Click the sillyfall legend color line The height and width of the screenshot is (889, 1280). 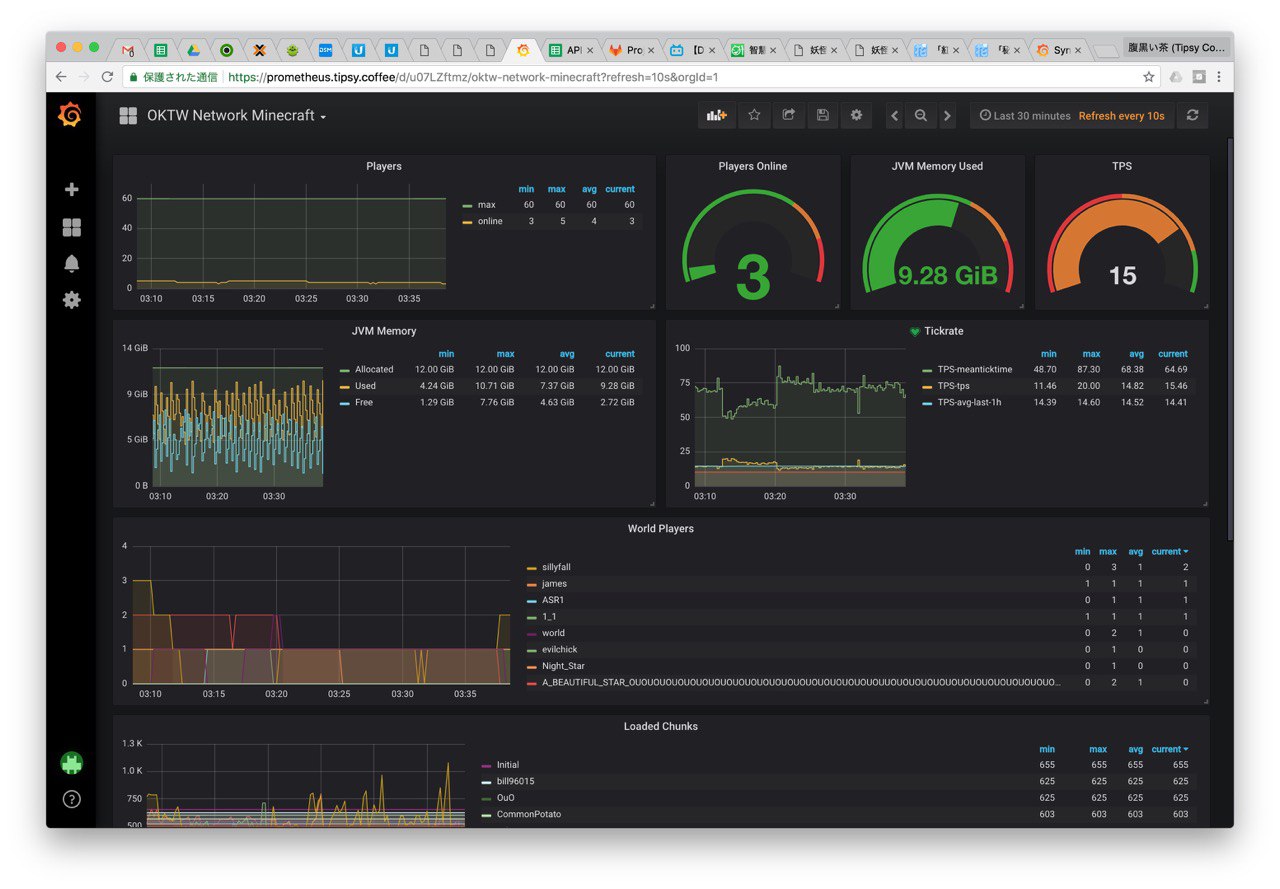coord(532,568)
